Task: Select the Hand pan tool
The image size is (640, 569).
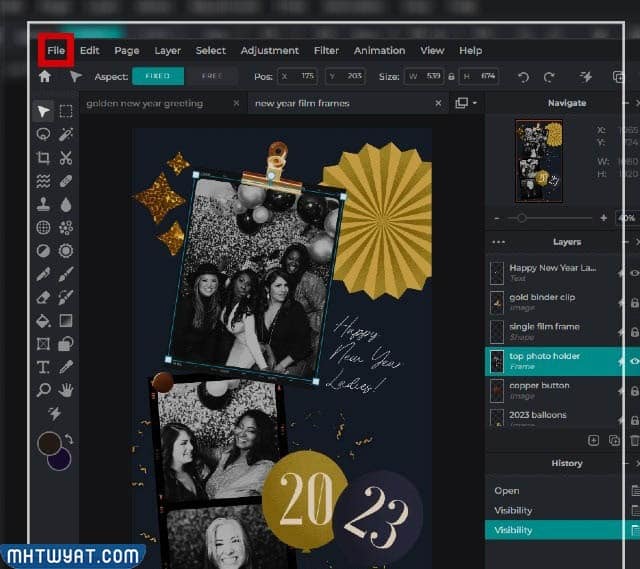Action: [x=66, y=390]
